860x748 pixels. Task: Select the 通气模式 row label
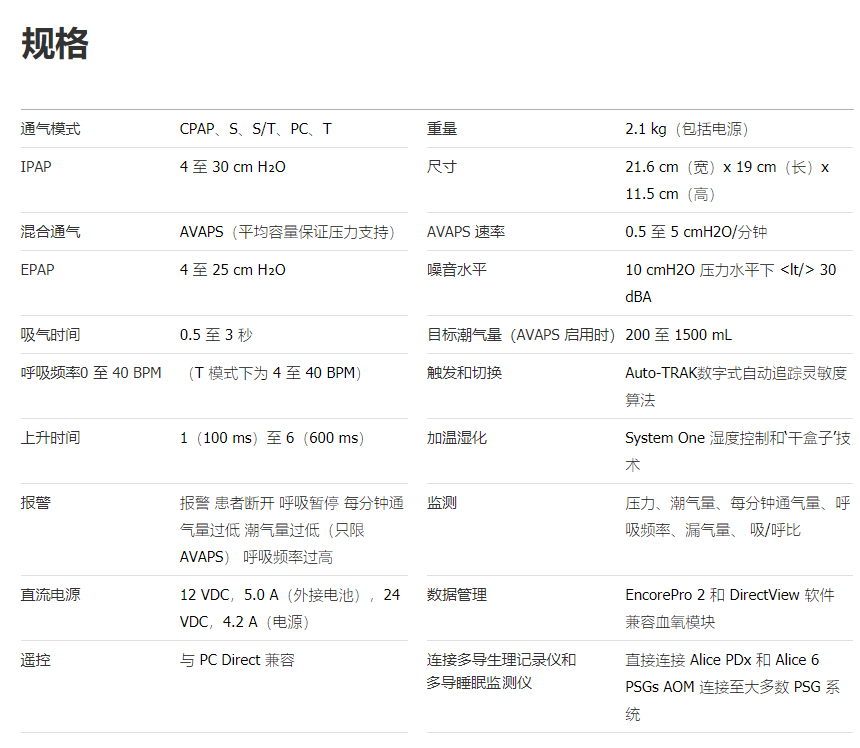(50, 129)
